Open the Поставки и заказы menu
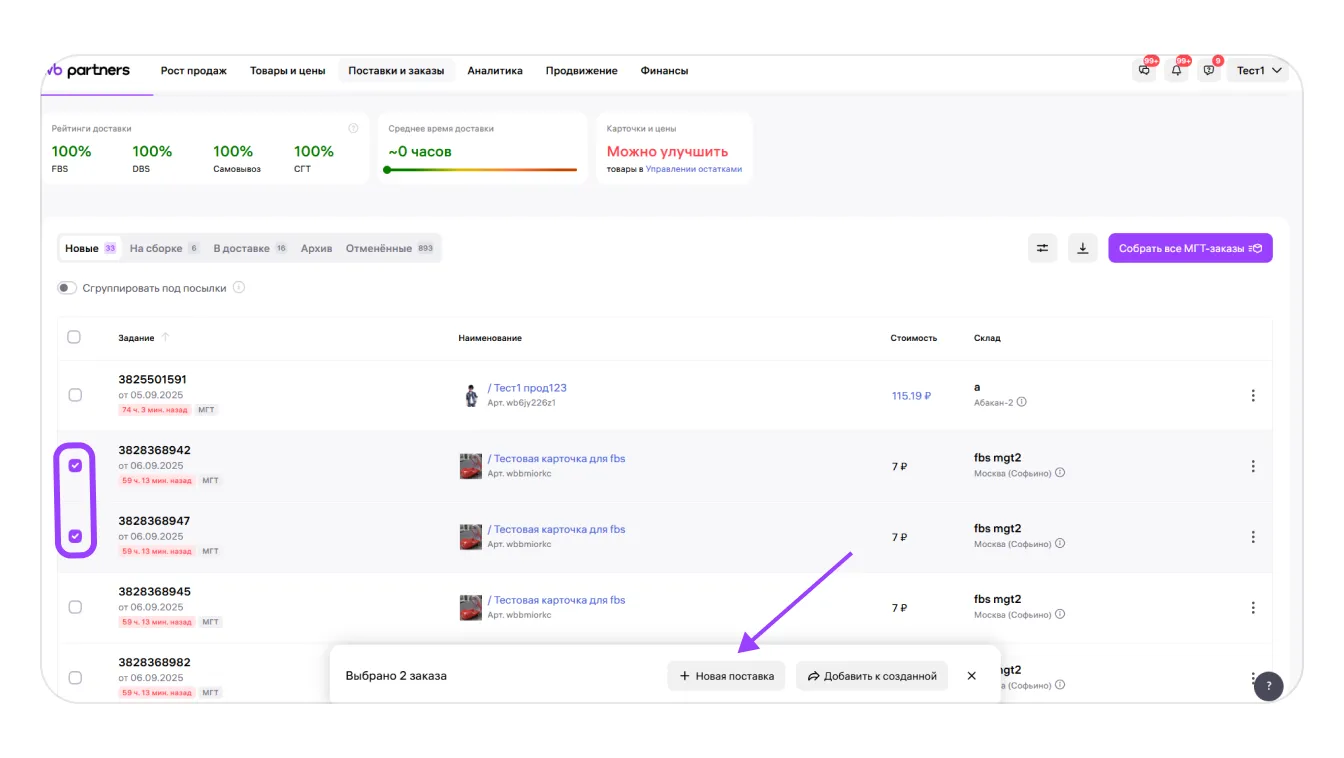Viewport: 1344px width, 758px height. coord(396,71)
